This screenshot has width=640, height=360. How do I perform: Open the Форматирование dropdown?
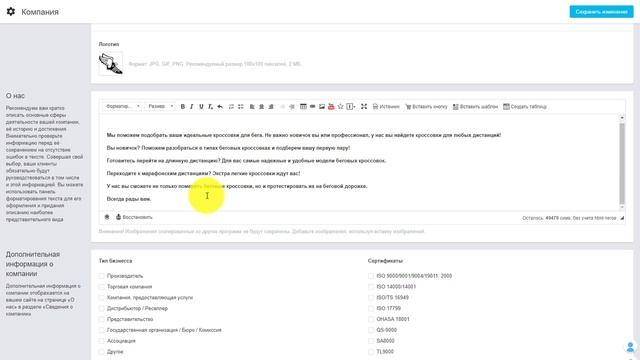(122, 107)
